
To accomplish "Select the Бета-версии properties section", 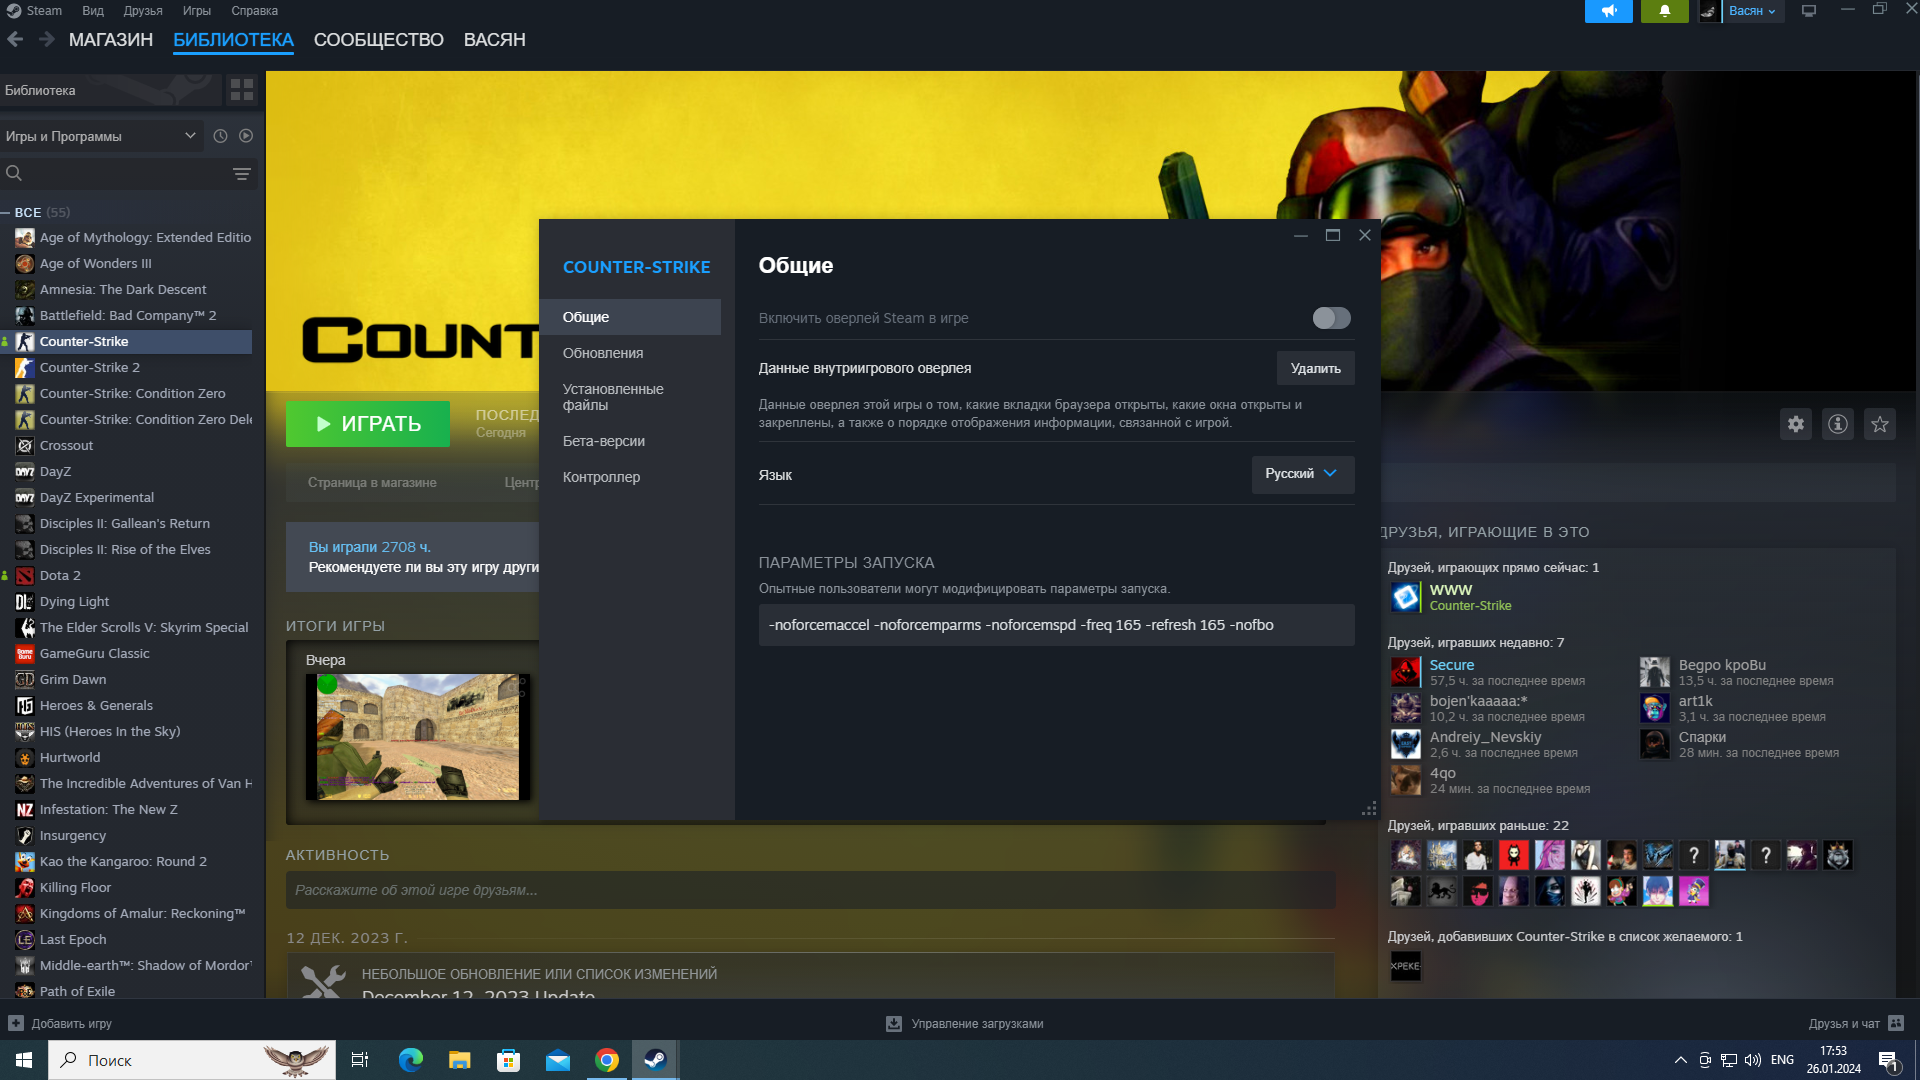I will [x=630, y=441].
